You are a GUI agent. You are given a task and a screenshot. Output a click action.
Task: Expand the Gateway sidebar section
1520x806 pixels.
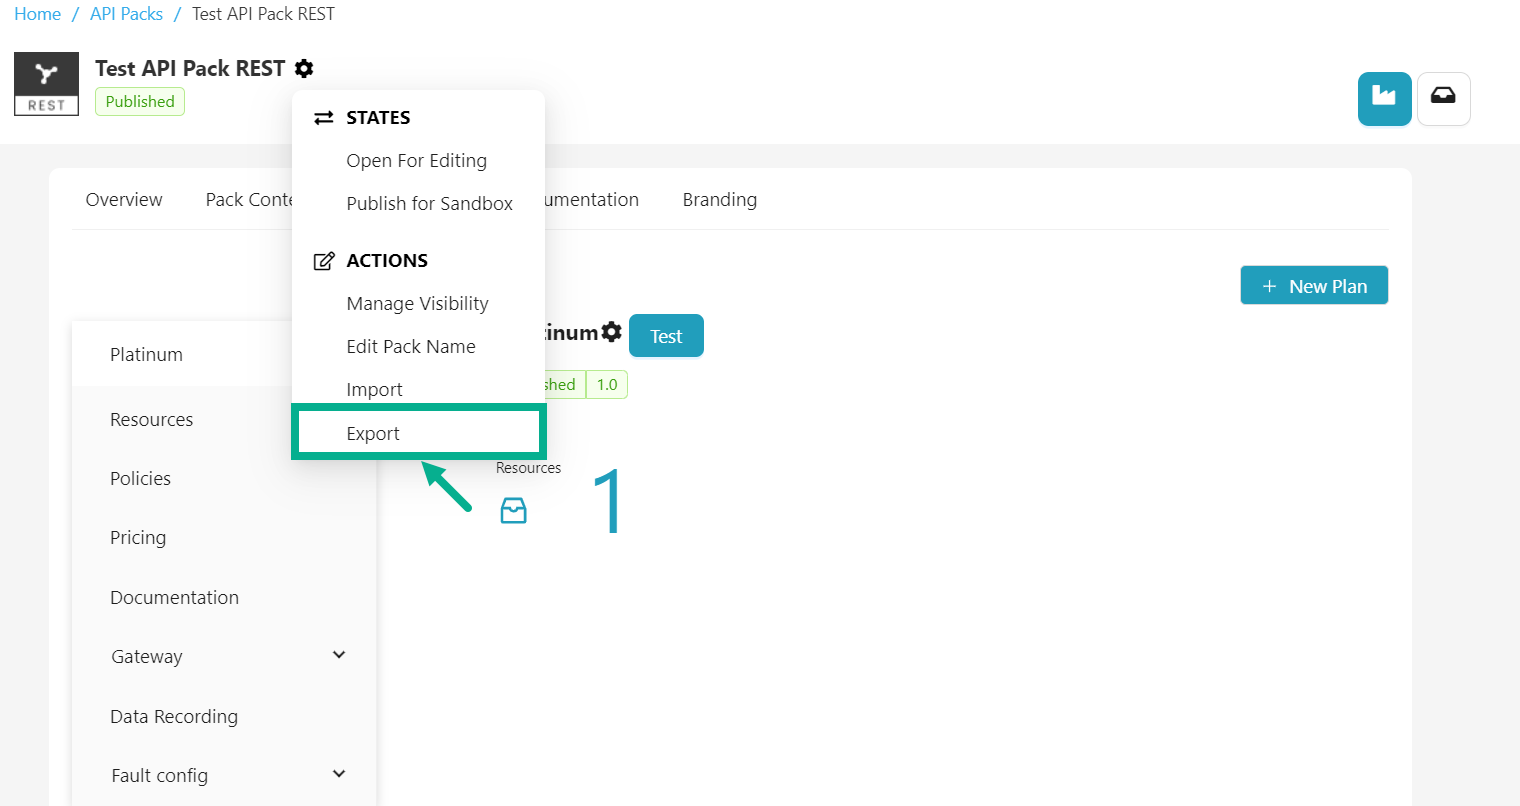[338, 656]
